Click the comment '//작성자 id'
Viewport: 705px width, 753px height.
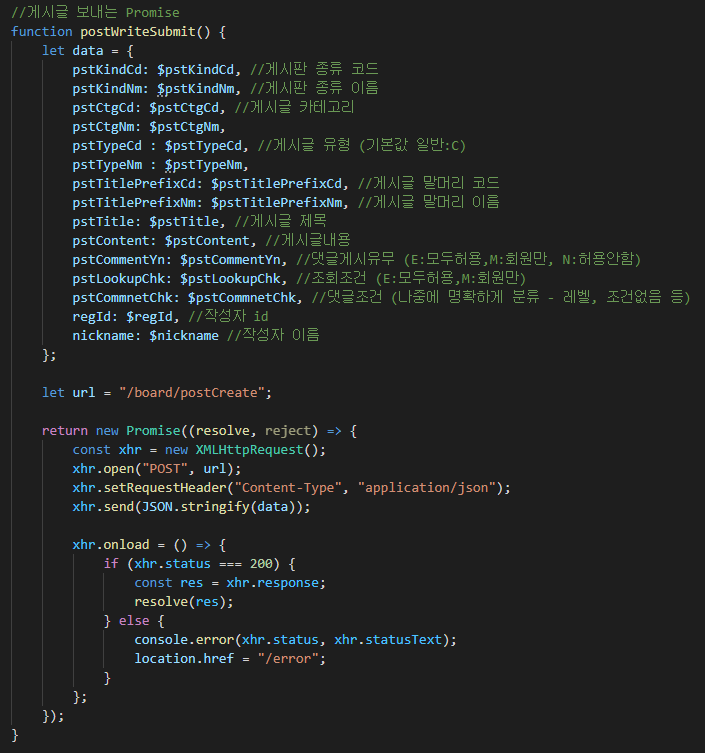point(228,316)
